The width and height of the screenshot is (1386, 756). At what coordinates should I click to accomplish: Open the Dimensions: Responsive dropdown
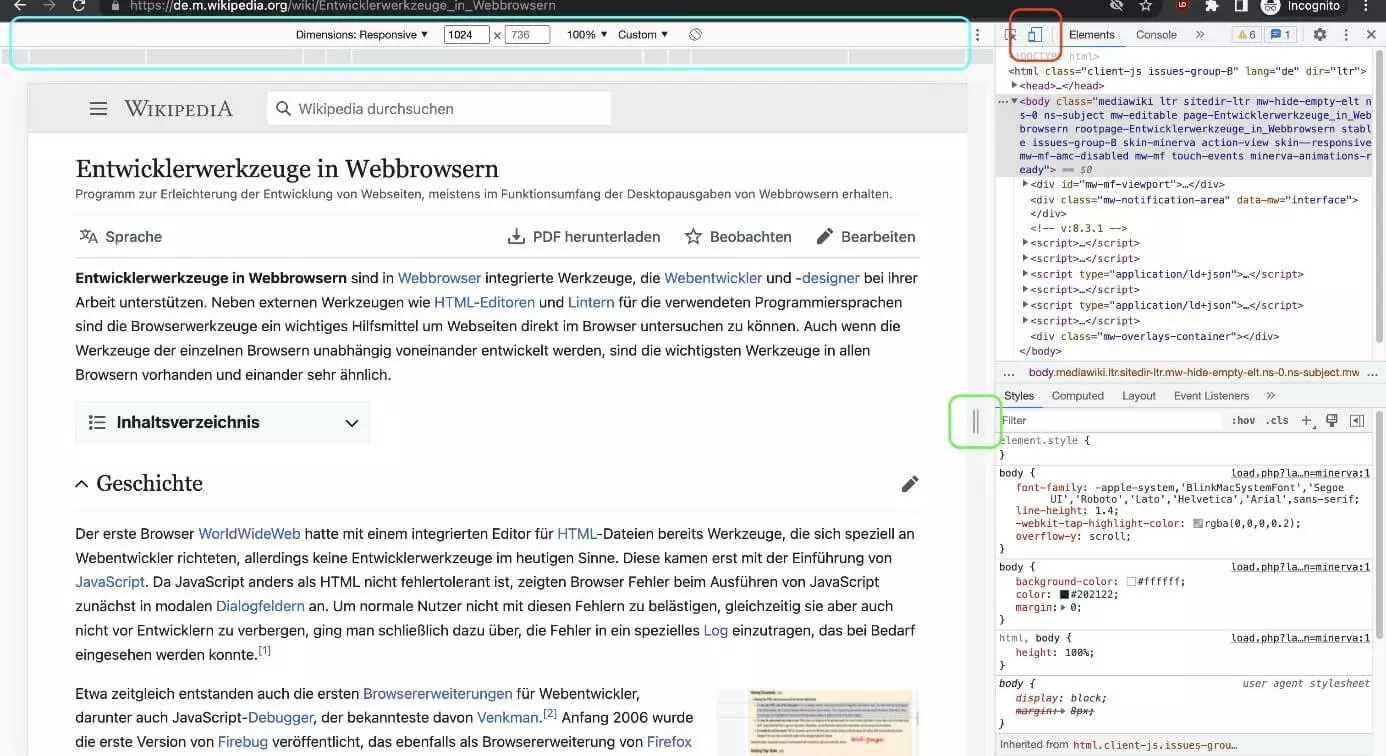[x=362, y=35]
